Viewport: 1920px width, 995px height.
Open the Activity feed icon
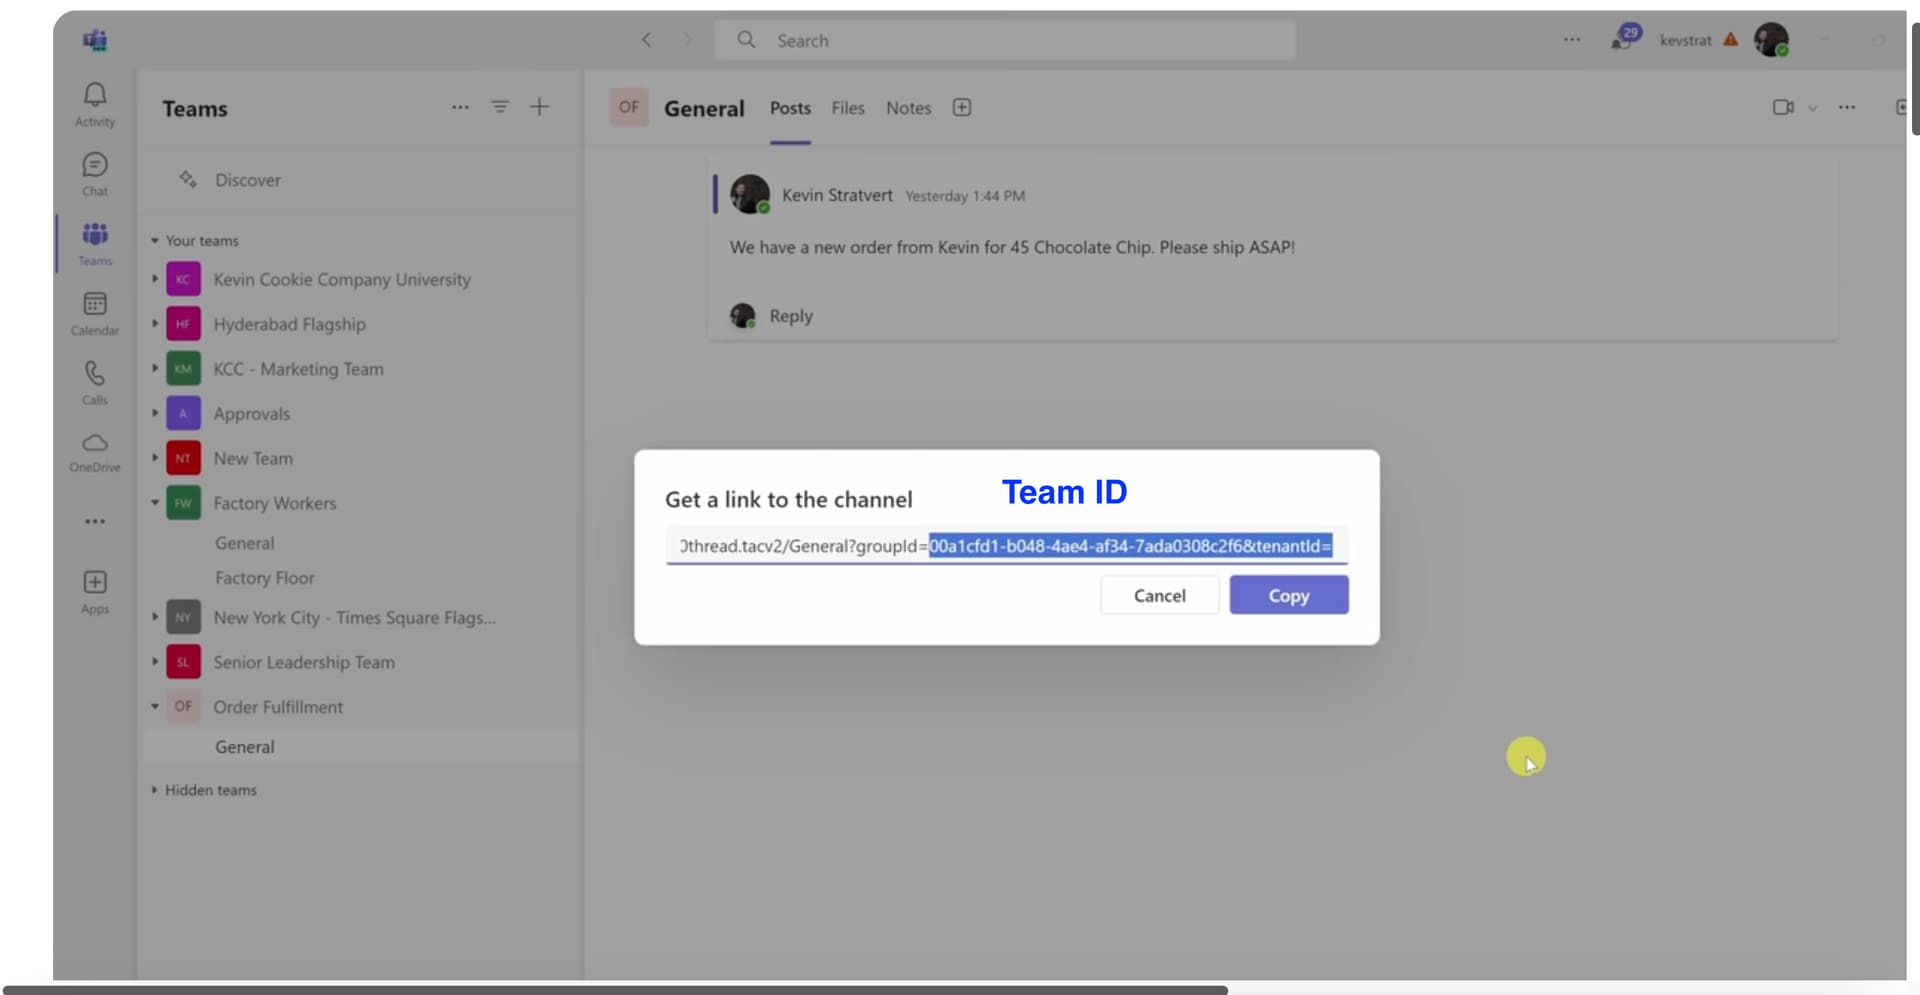click(95, 104)
